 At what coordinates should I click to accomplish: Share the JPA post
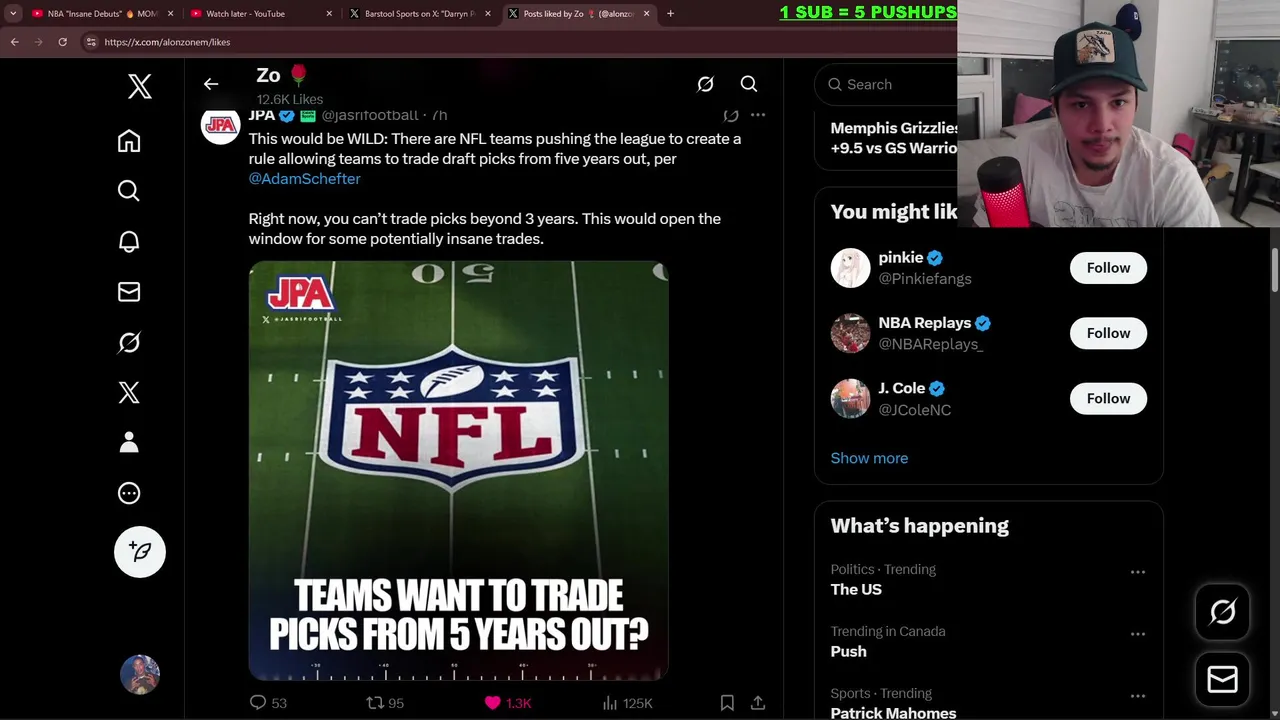(x=758, y=703)
